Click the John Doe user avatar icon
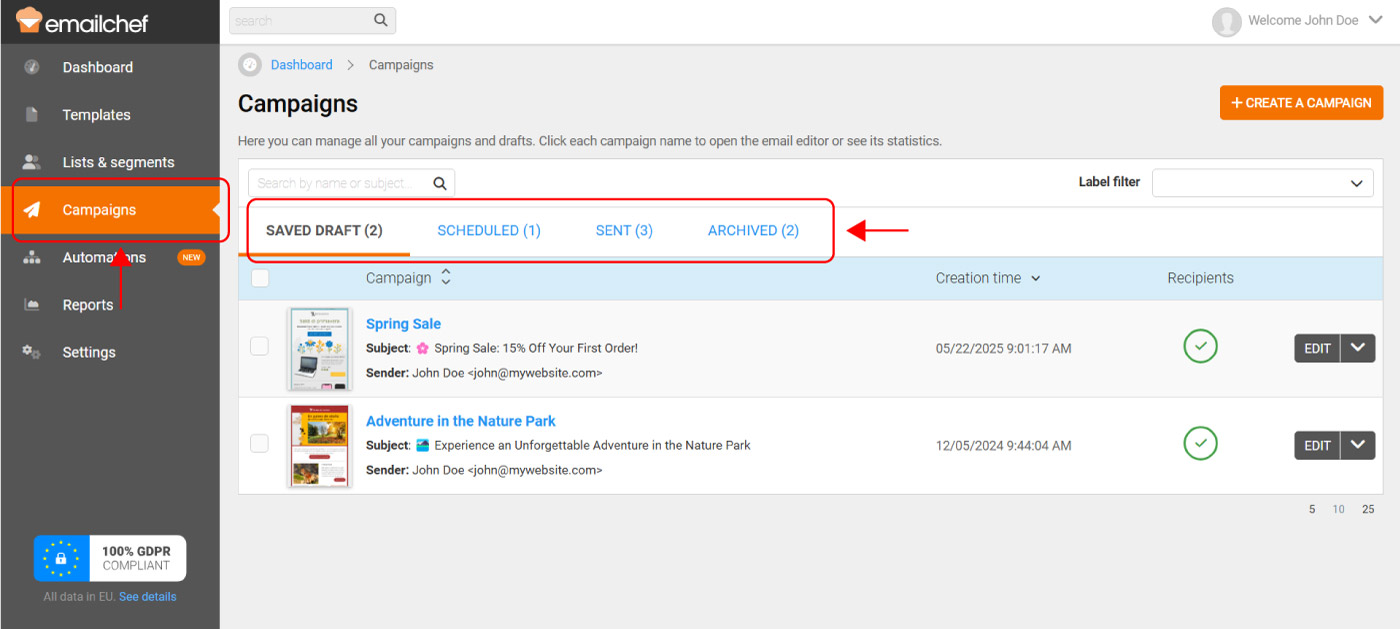The width and height of the screenshot is (1400, 629). point(1226,21)
